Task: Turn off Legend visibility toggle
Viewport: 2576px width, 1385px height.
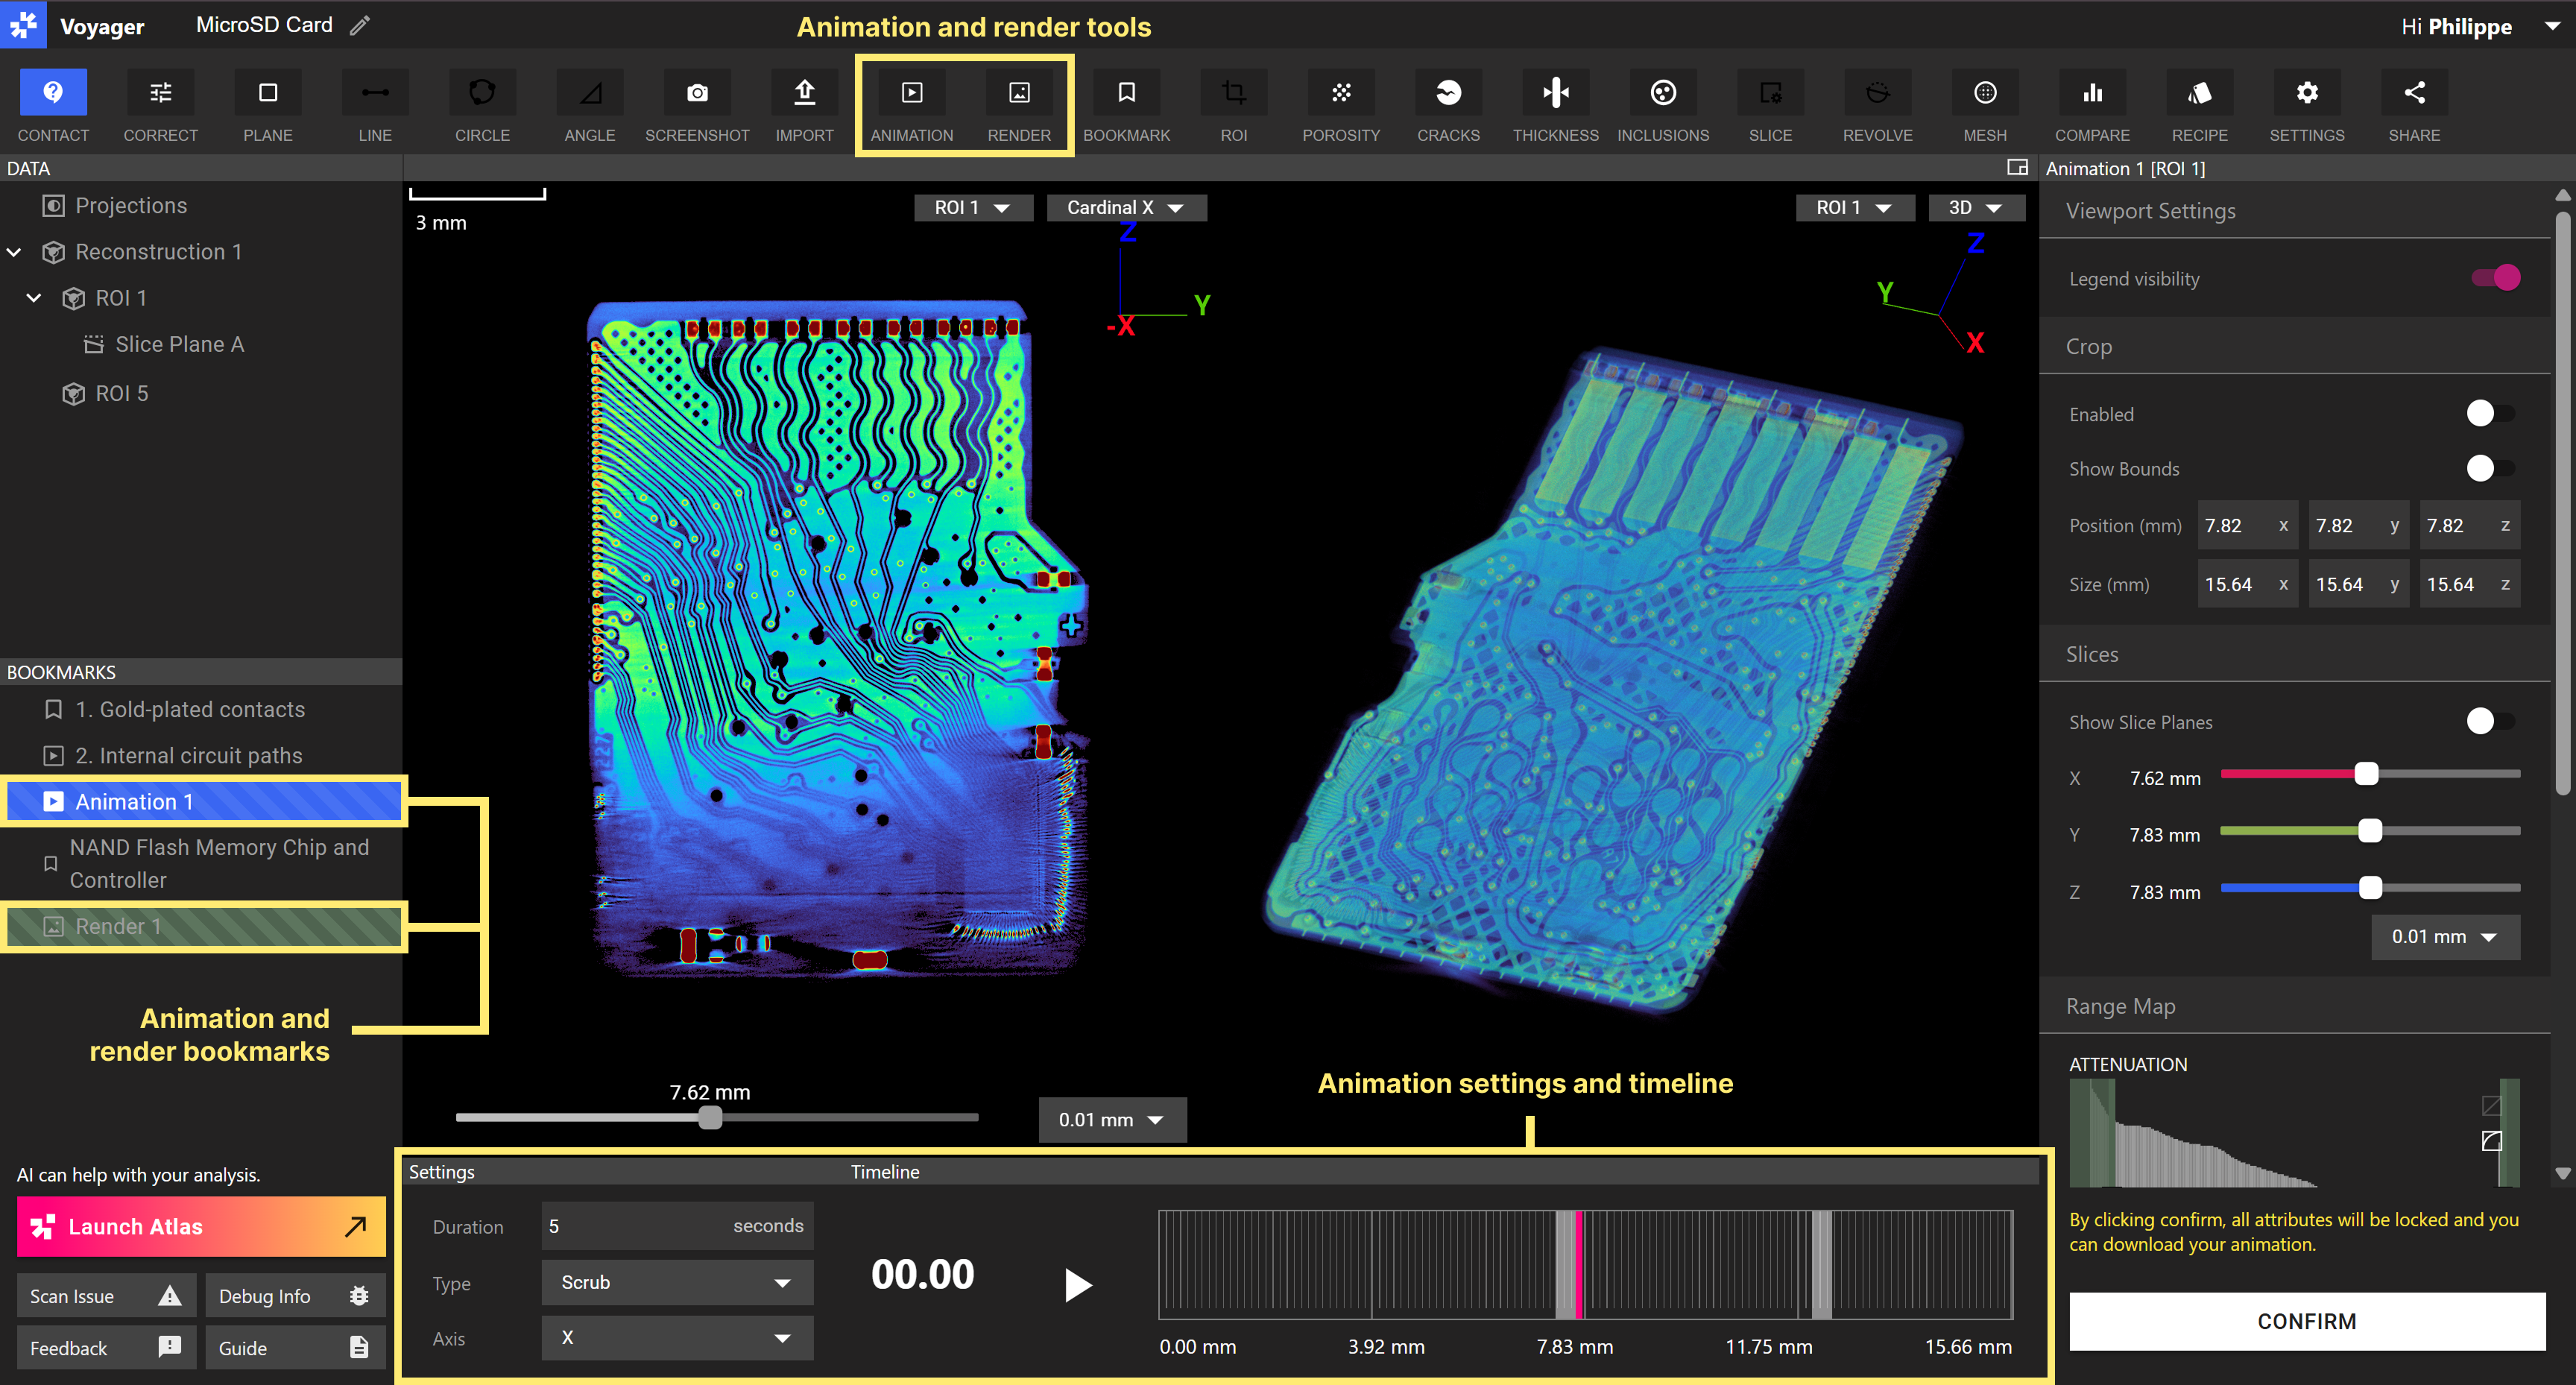Action: (2495, 278)
